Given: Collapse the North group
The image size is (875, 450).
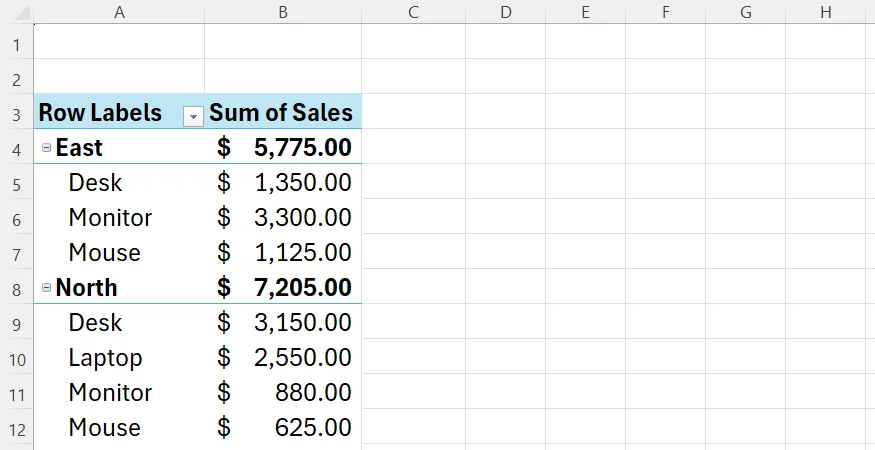Looking at the screenshot, I should [47, 288].
